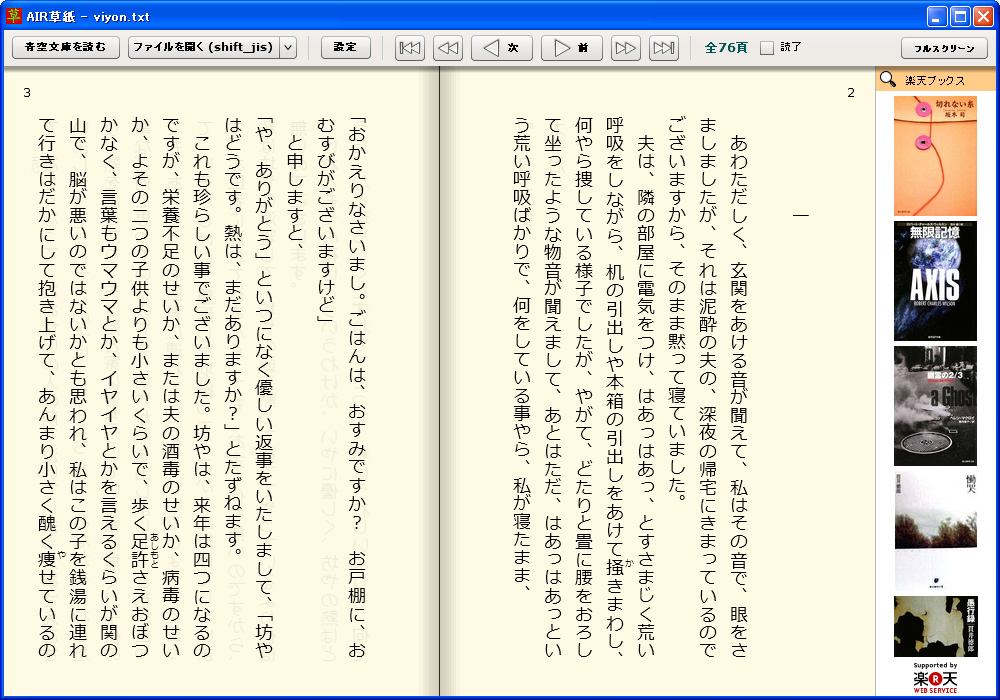Select the Ghost book cover in the sidebar

pyautogui.click(x=935, y=405)
